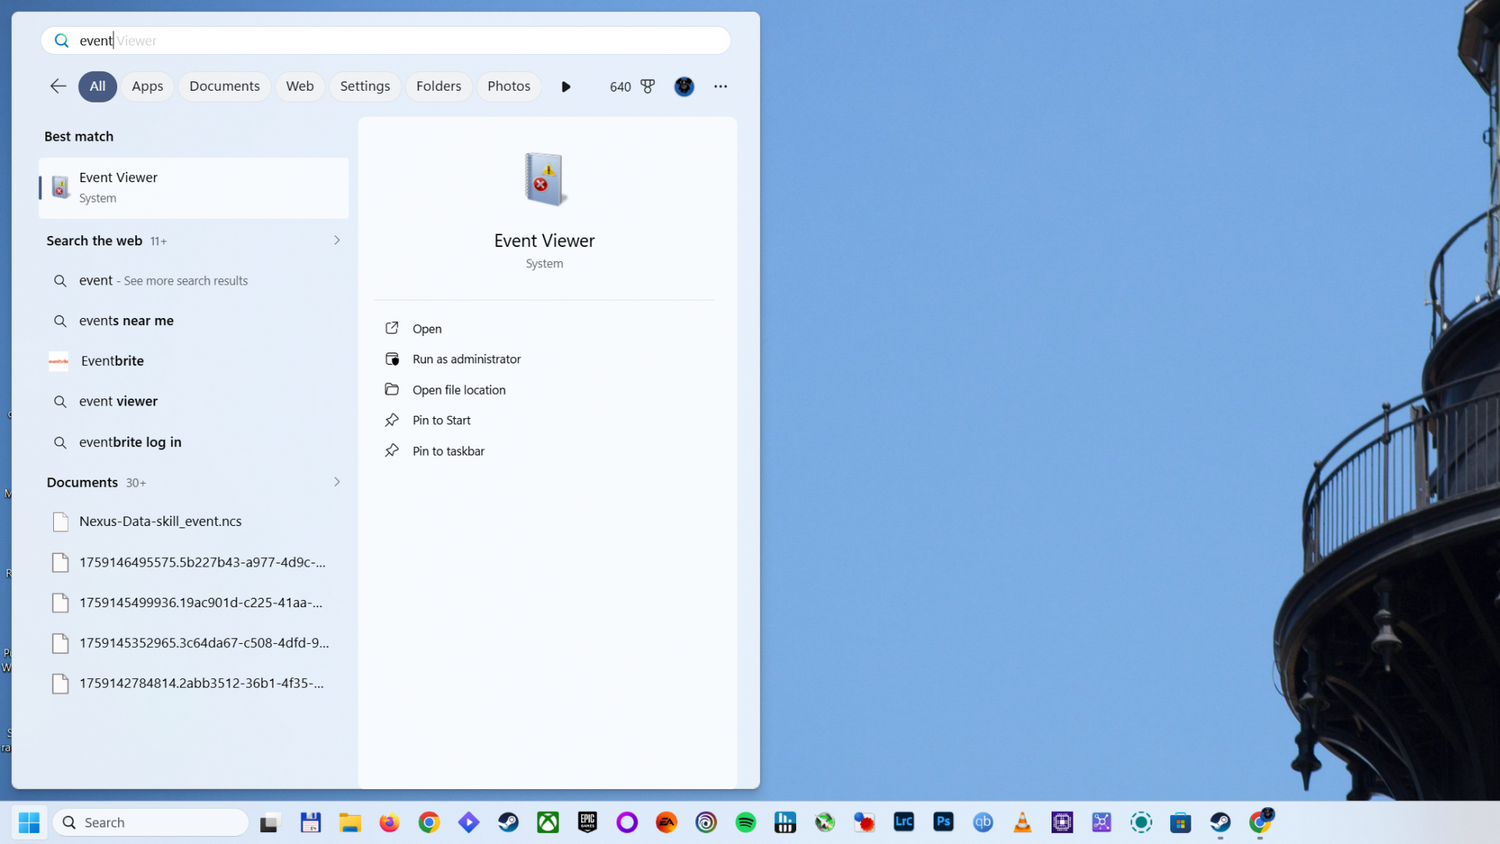Click the search magnifier icon in search box
The height and width of the screenshot is (844, 1500).
coord(61,41)
